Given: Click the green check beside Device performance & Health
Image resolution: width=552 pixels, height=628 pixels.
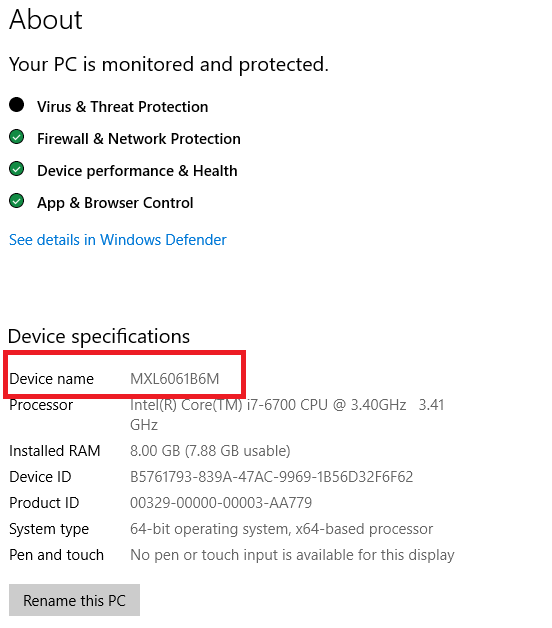Looking at the screenshot, I should [16, 169].
